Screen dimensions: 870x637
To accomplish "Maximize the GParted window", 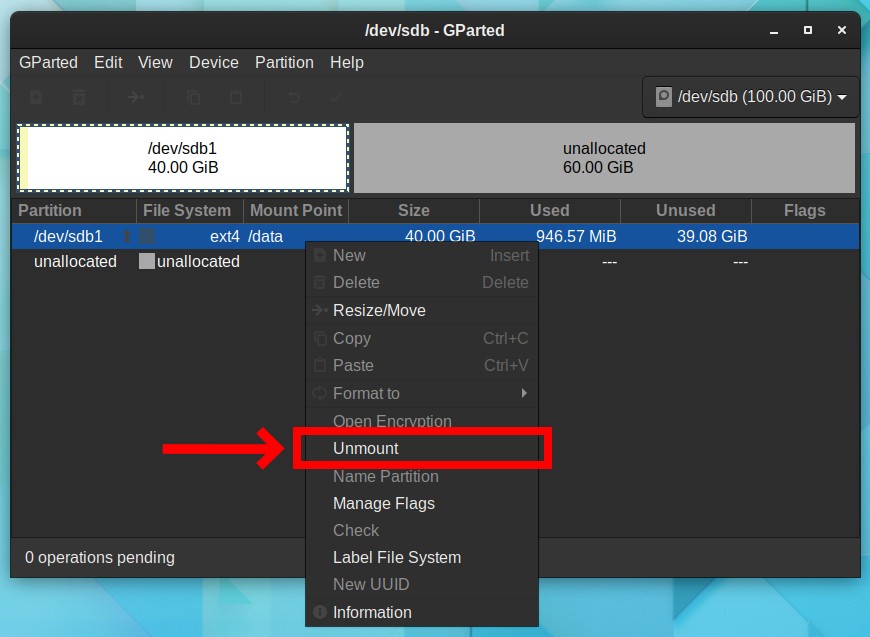I will tap(808, 30).
